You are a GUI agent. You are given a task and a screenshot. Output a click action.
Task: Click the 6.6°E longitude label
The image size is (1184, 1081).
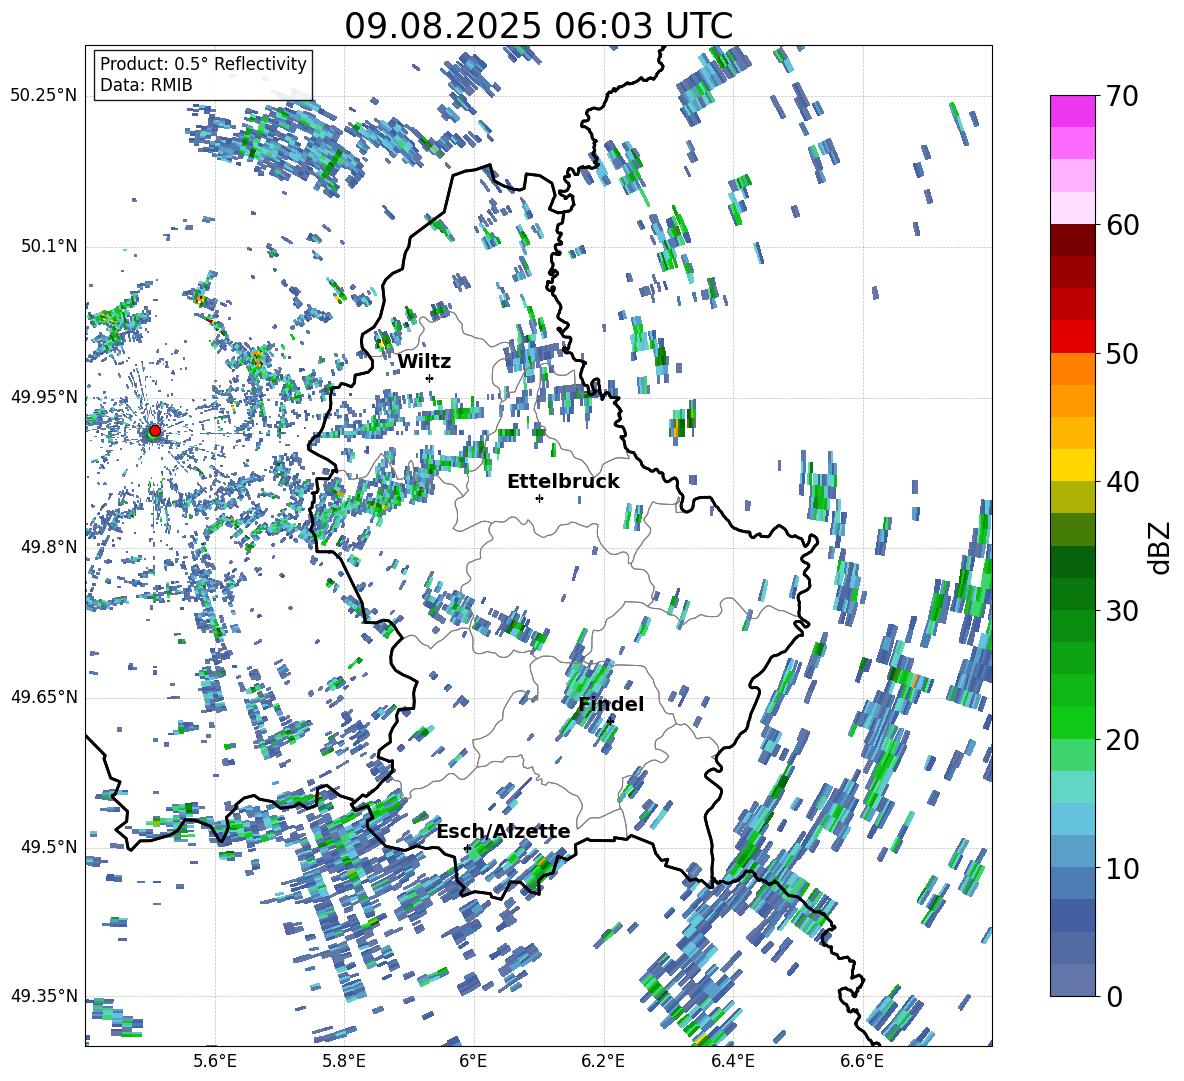tap(862, 1061)
